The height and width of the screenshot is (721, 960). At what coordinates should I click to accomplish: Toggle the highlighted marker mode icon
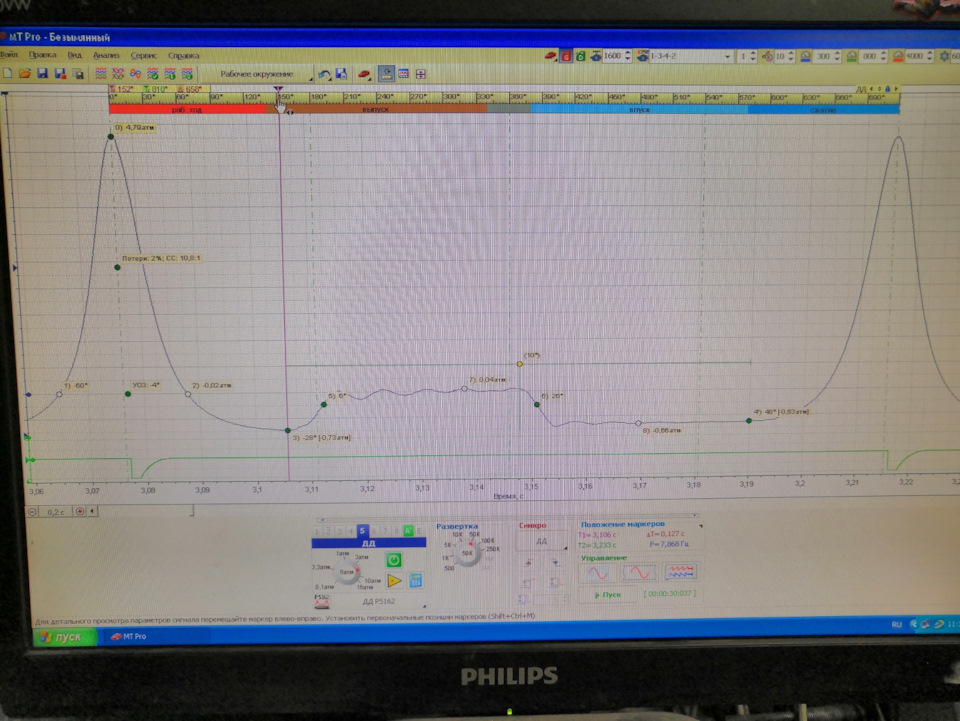pos(386,74)
